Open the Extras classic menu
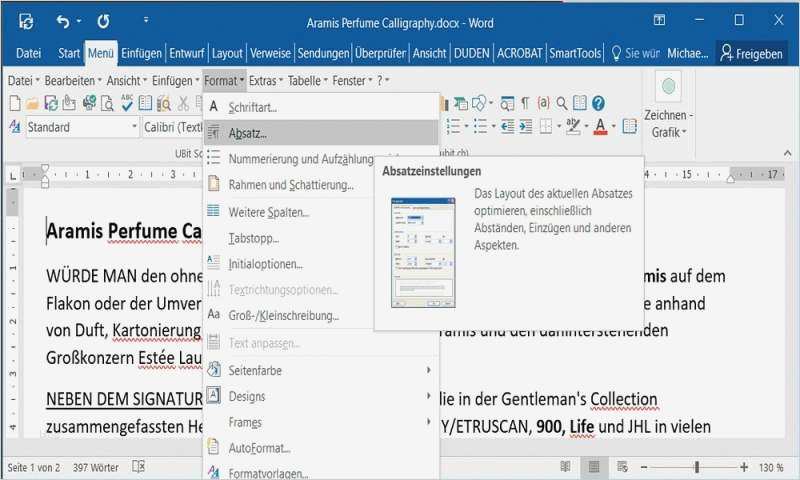This screenshot has height=480, width=800. coord(265,81)
